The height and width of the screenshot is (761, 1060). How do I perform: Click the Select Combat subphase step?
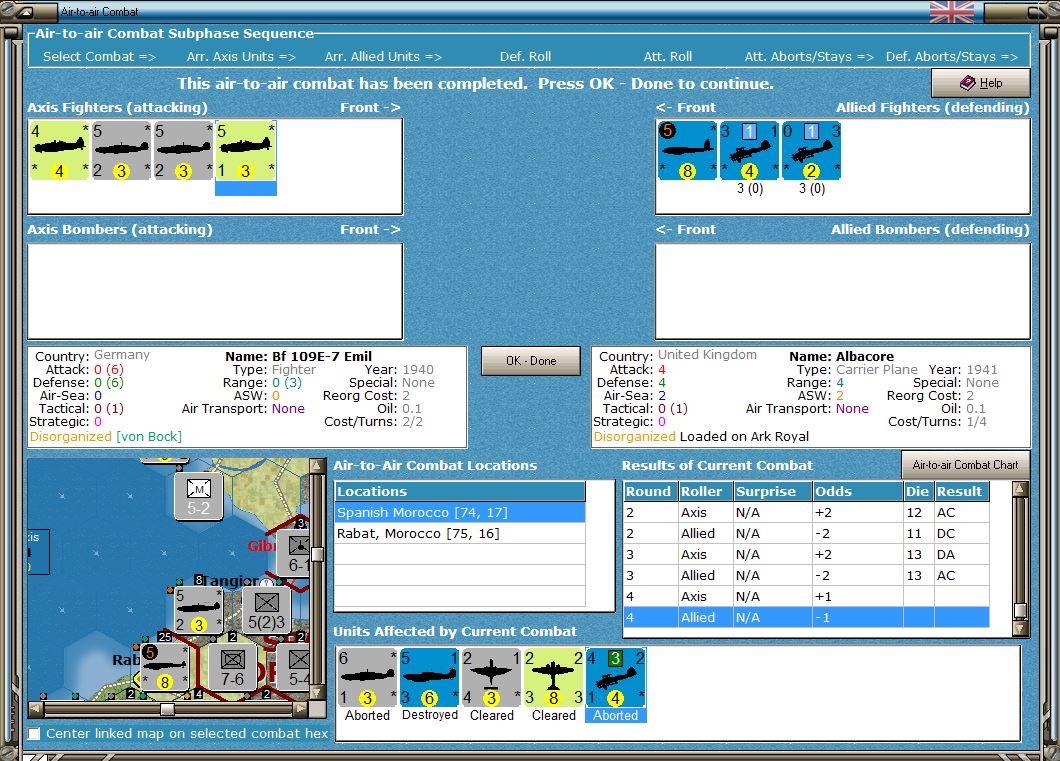[x=99, y=57]
